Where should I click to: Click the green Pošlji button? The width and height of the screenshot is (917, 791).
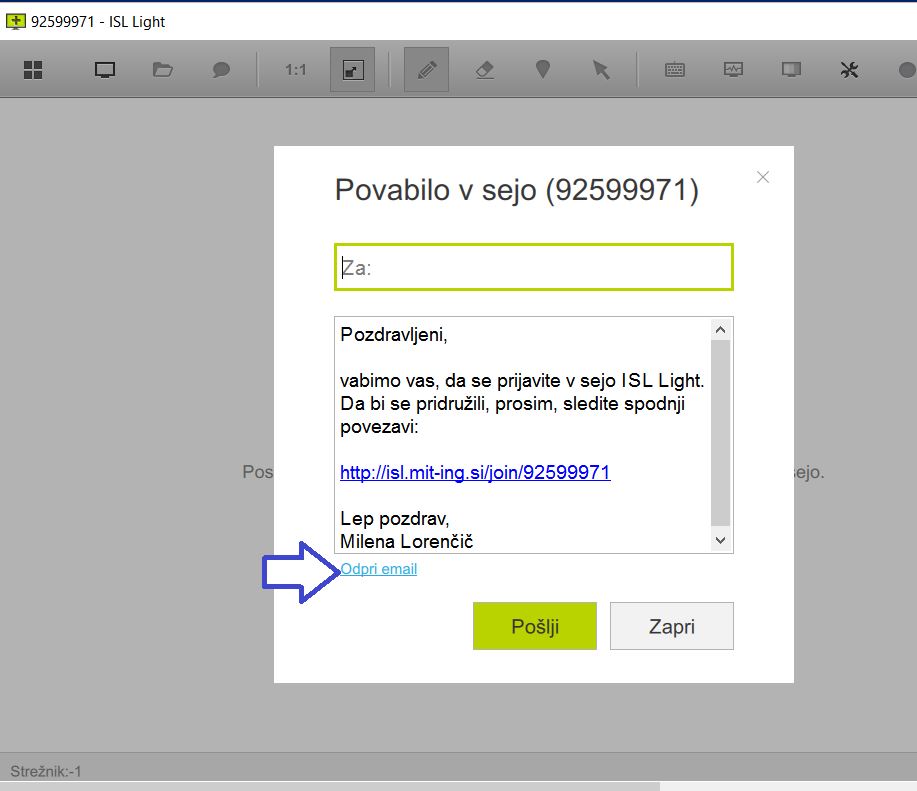tap(535, 626)
